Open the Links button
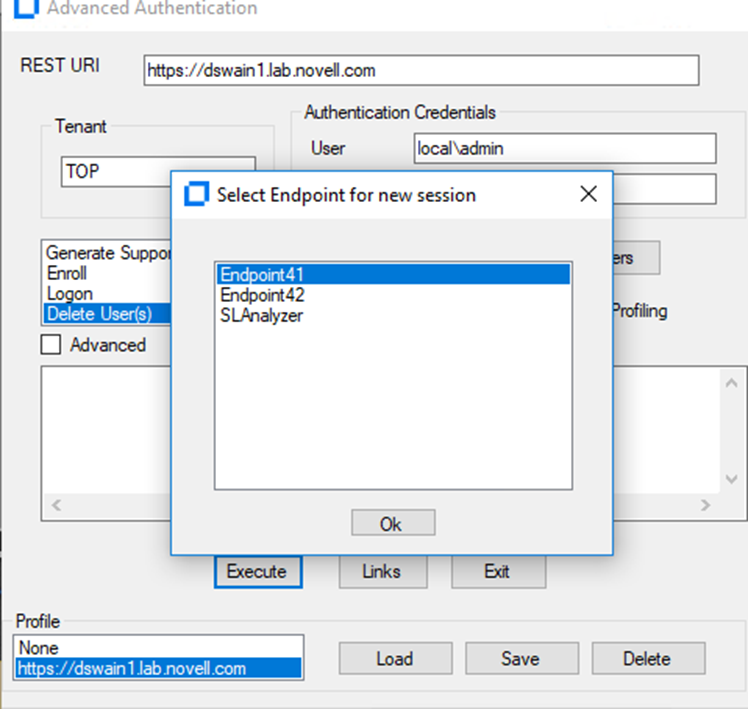The height and width of the screenshot is (709, 748). [x=383, y=571]
